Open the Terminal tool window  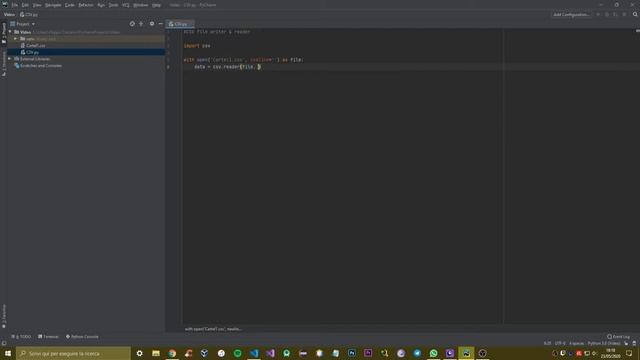tap(48, 337)
